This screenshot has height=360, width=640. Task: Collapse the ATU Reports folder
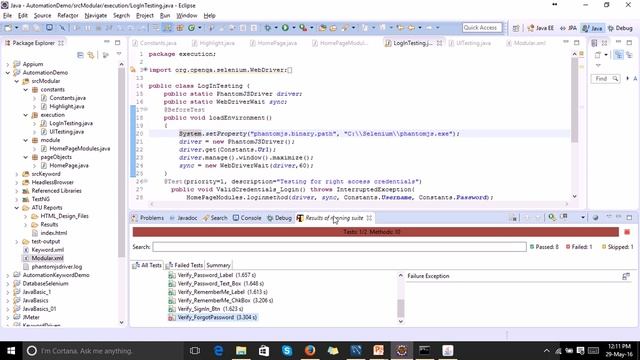coord(17,208)
